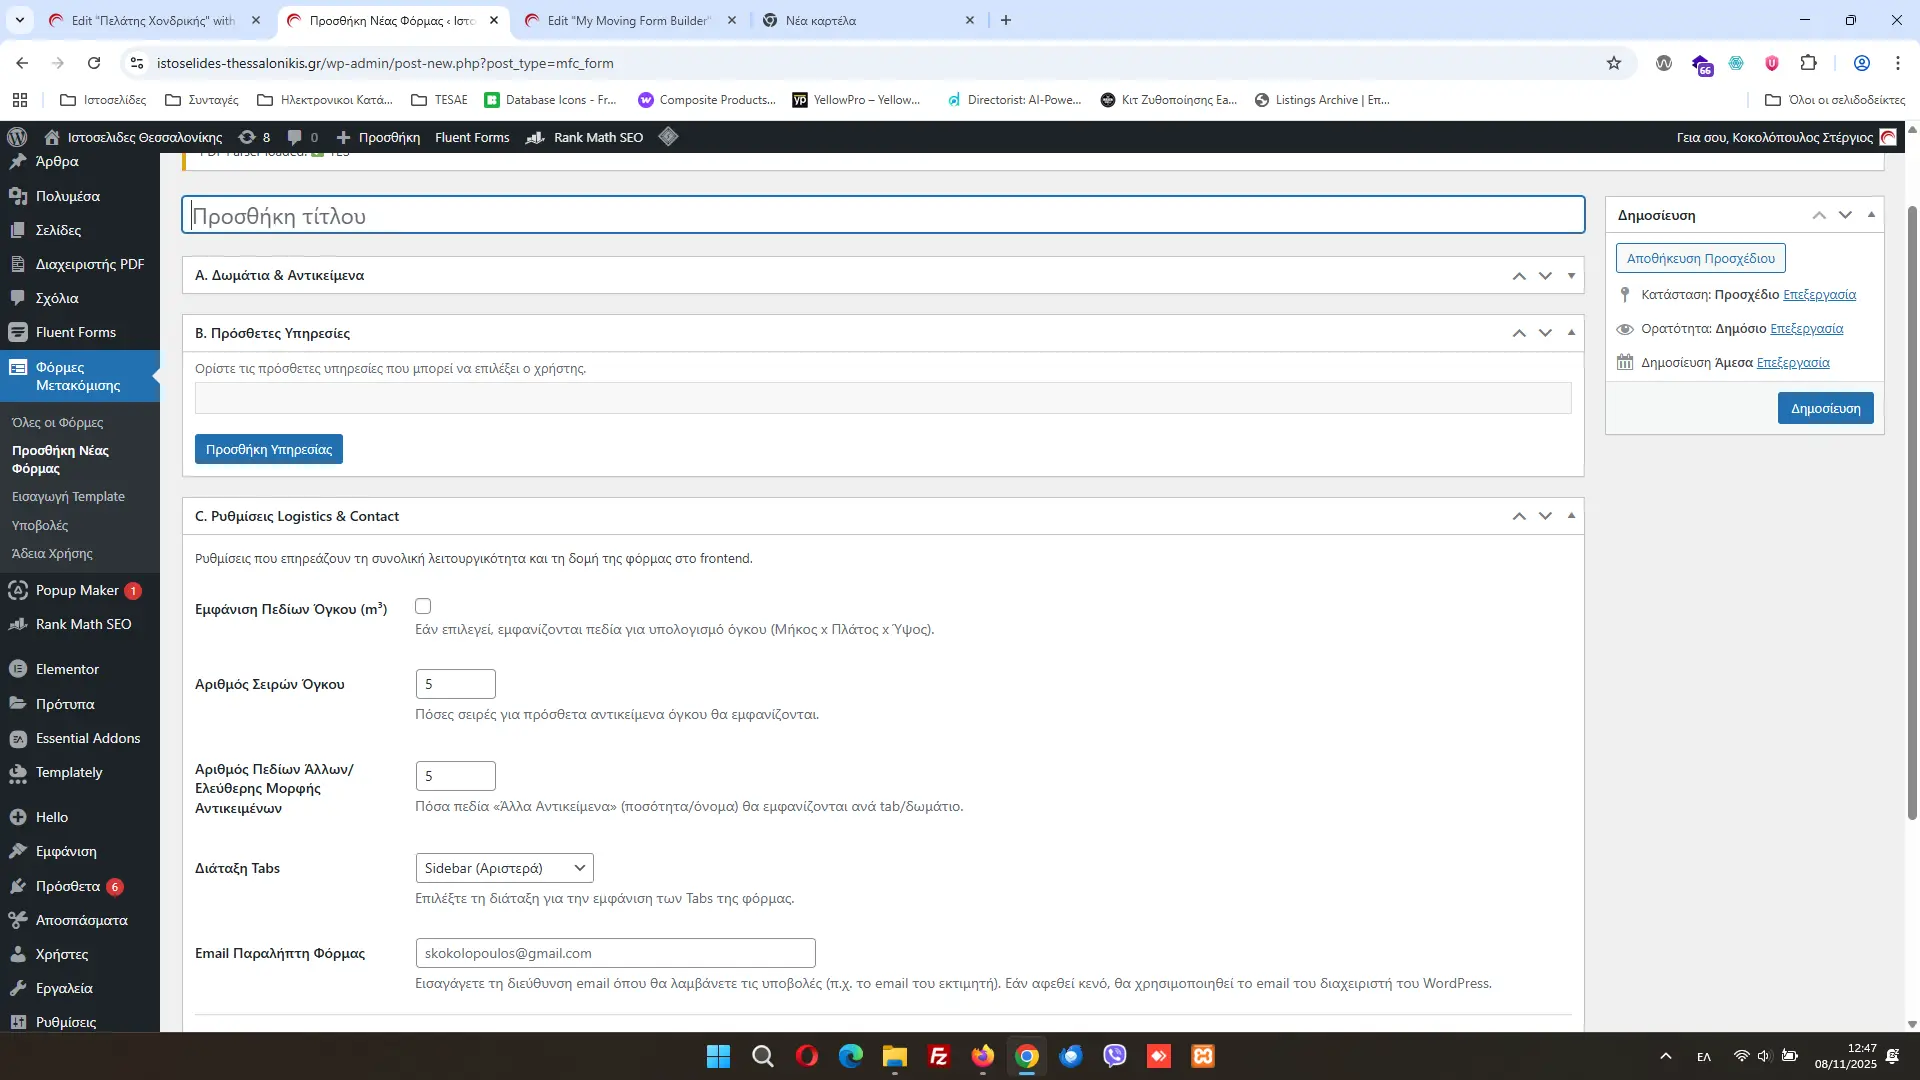
Task: Open Database Icons bookmark
Action: click(550, 100)
